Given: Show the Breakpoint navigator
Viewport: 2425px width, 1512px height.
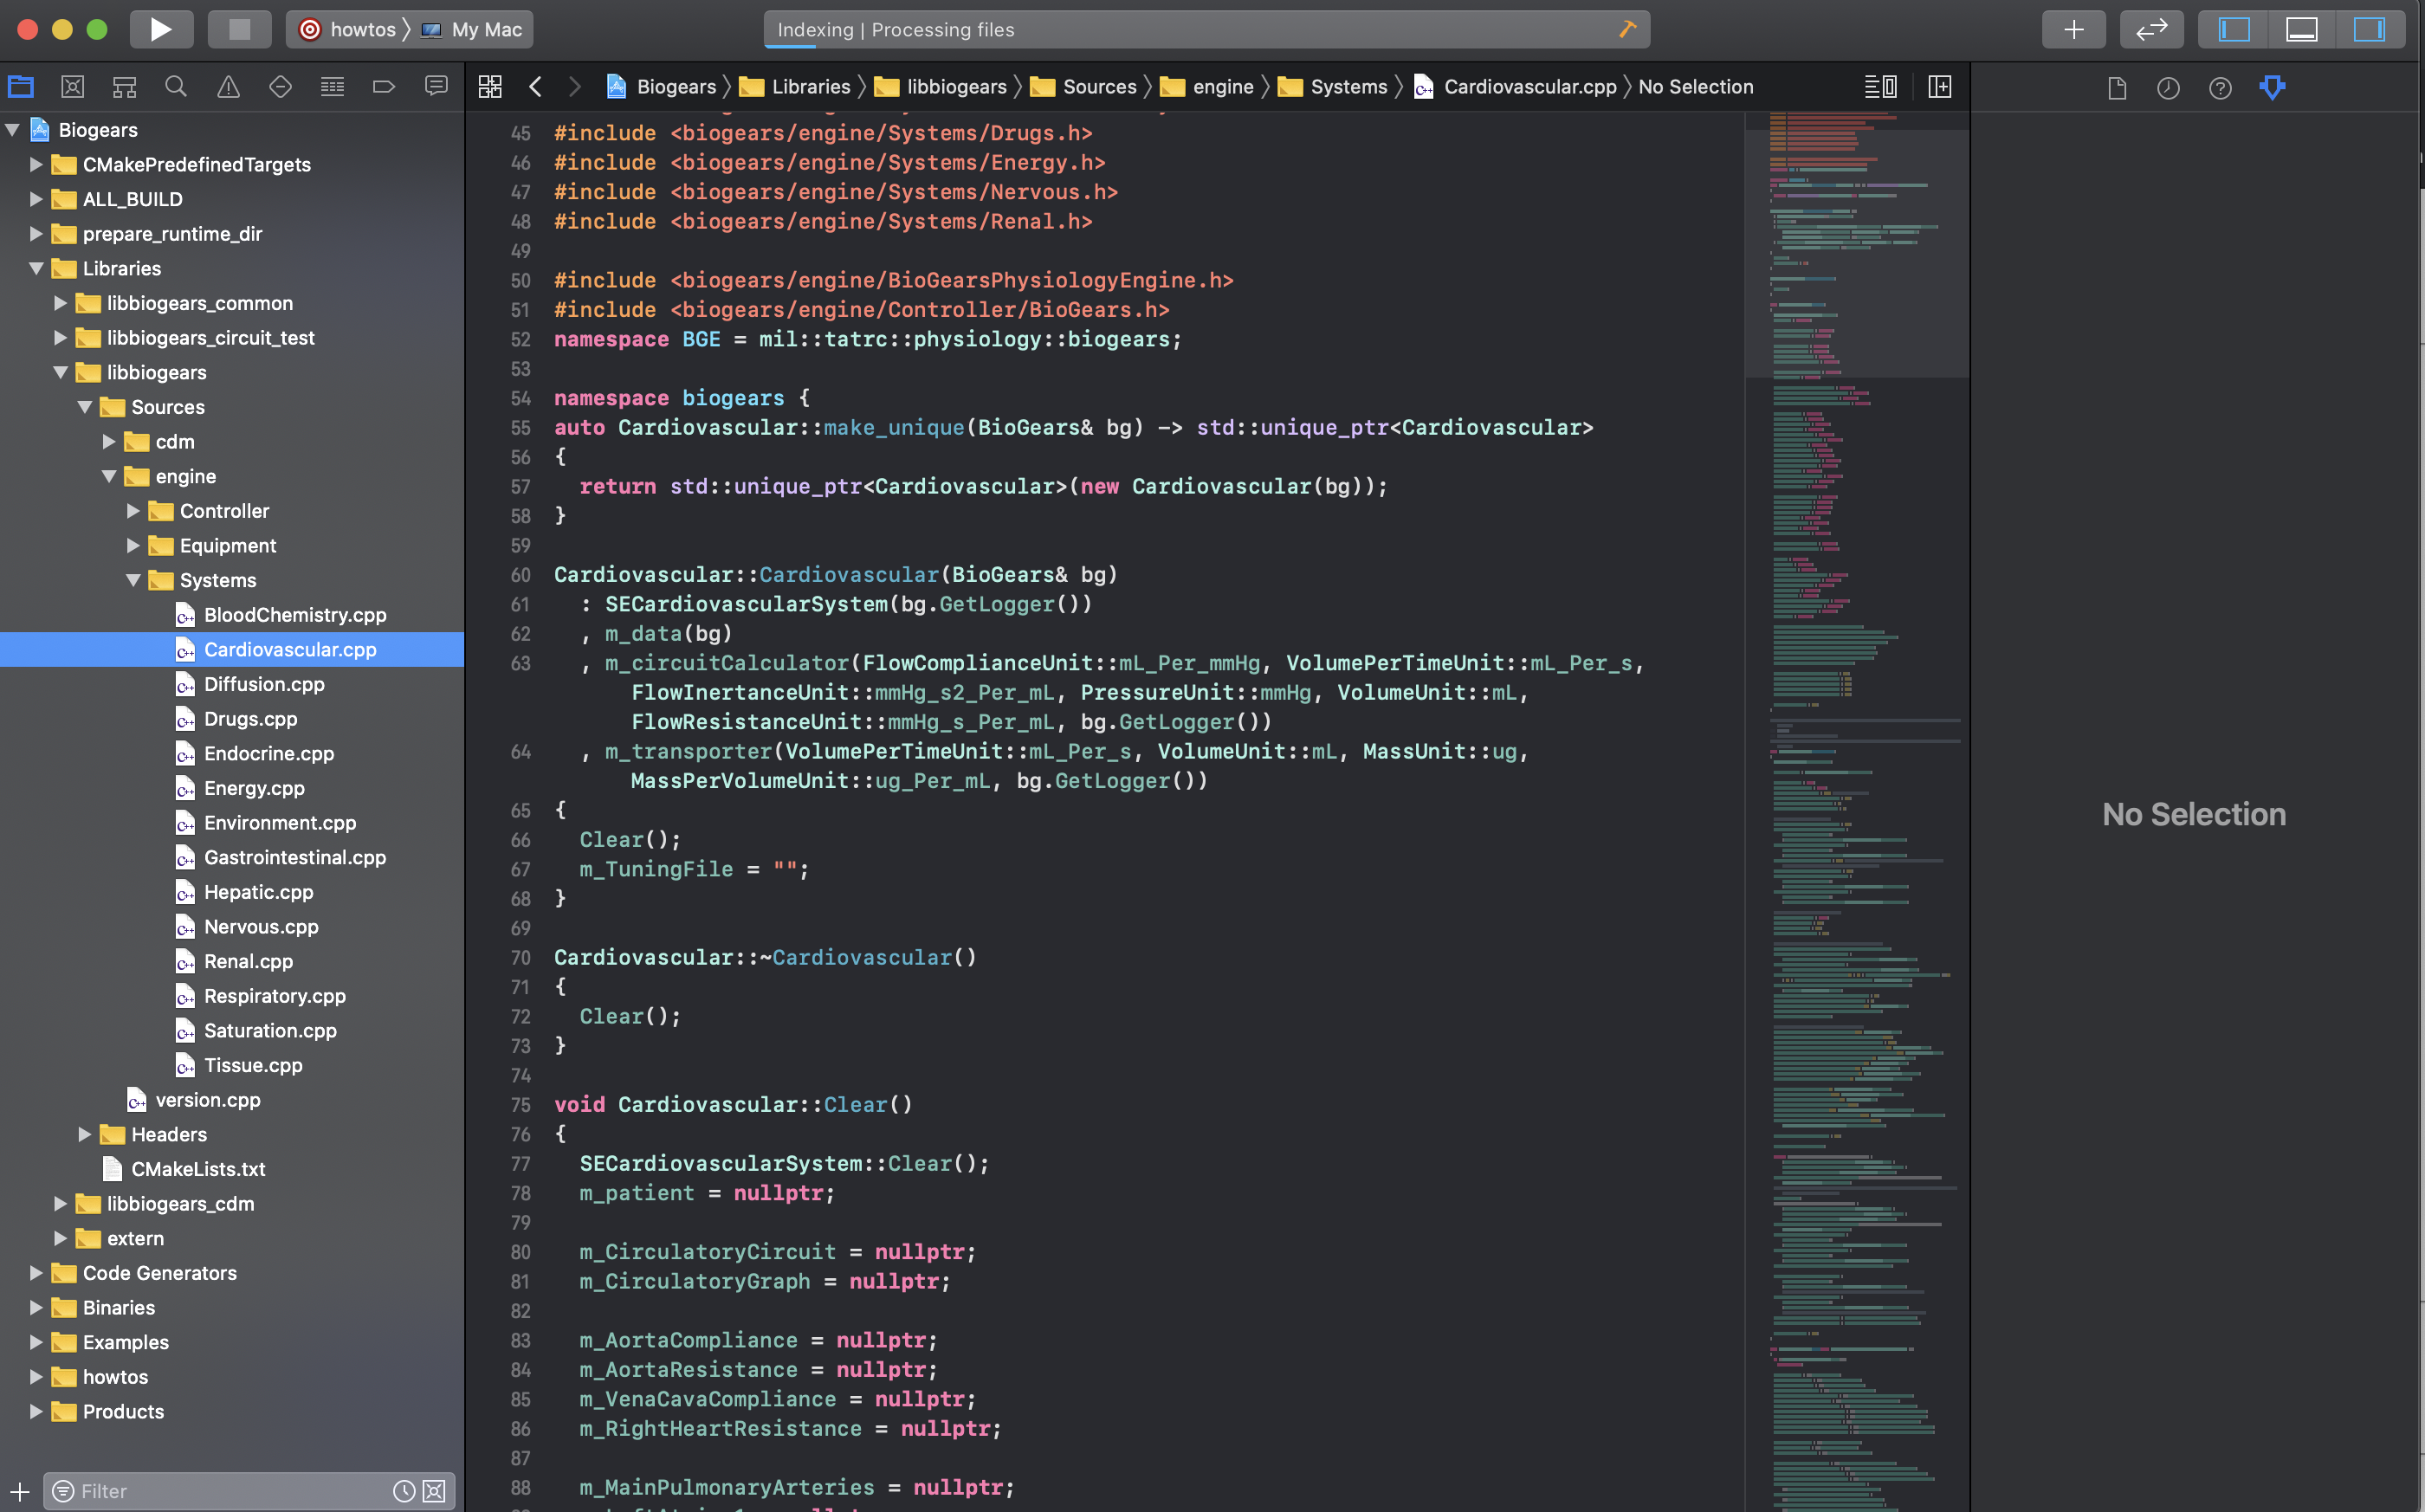Looking at the screenshot, I should [384, 87].
